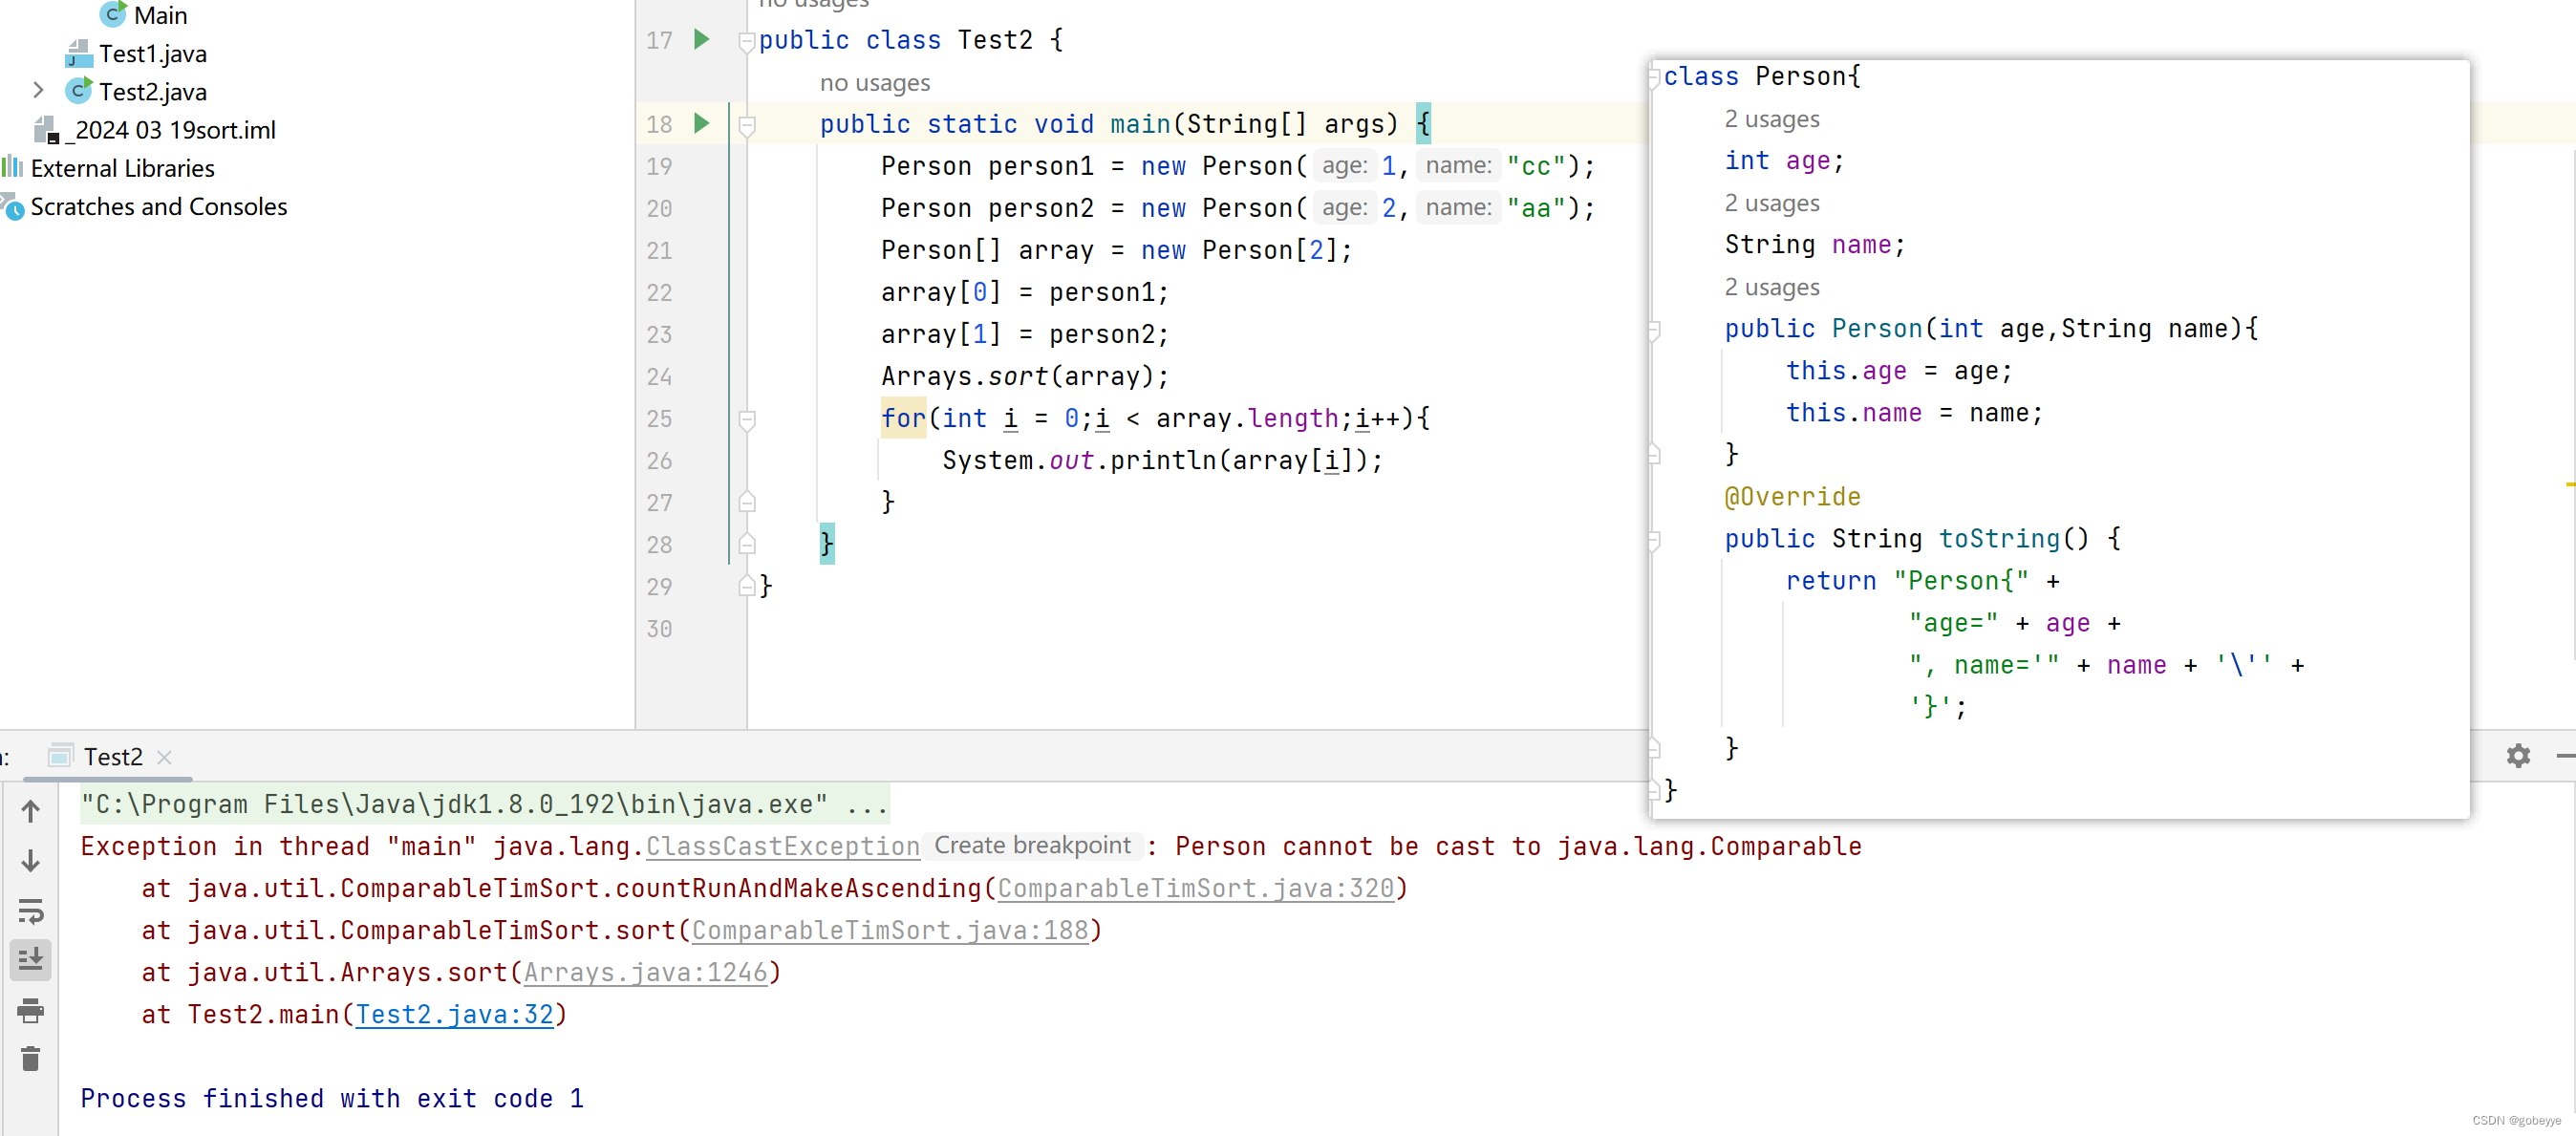This screenshot has height=1136, width=2576.
Task: Open Run panel settings gear
Action: tap(2518, 755)
